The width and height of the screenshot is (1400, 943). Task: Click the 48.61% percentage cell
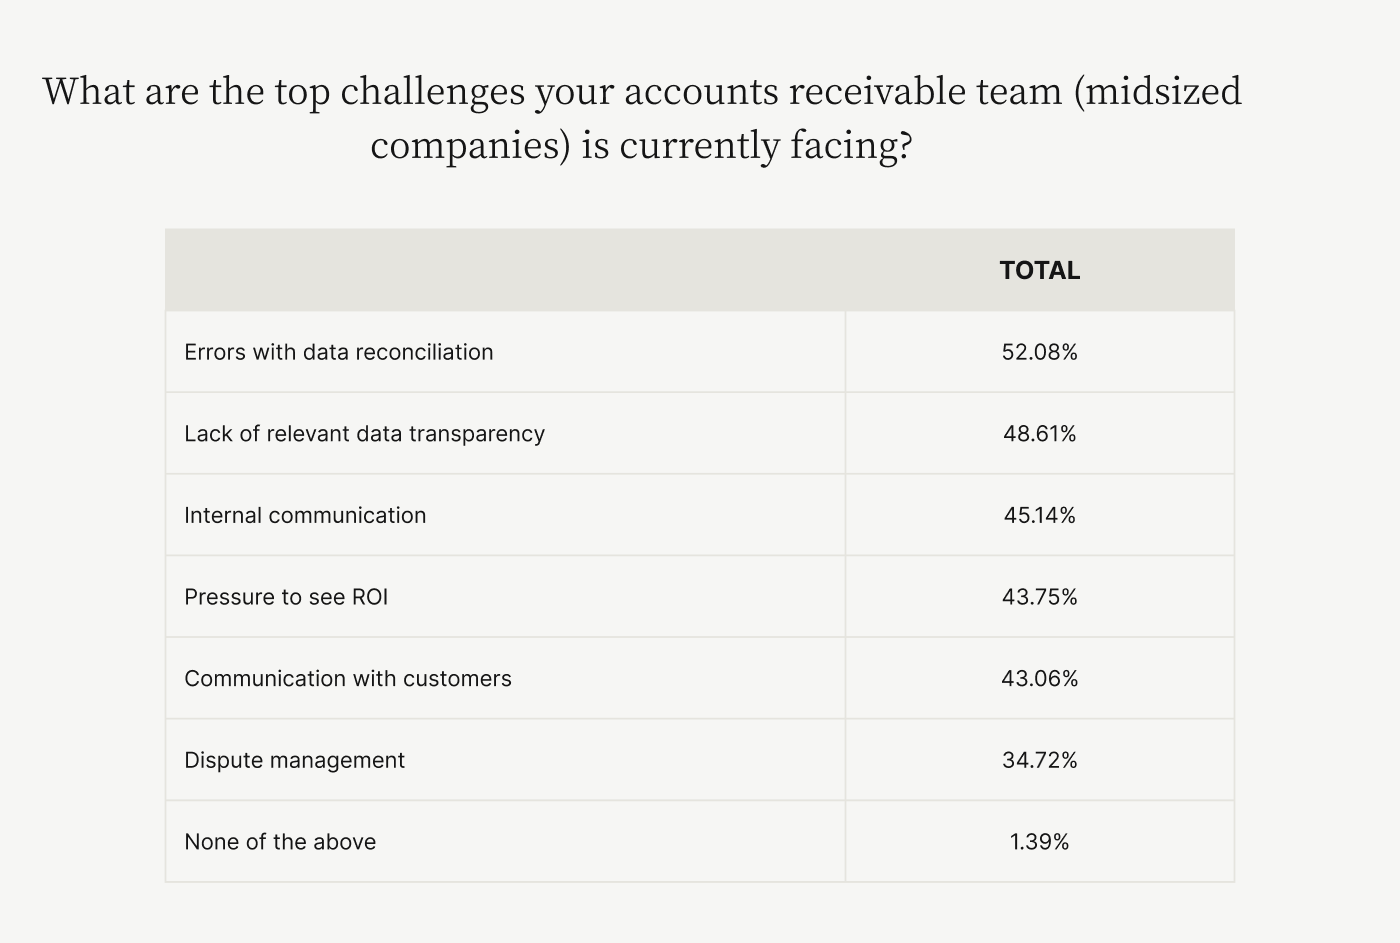pos(1039,434)
